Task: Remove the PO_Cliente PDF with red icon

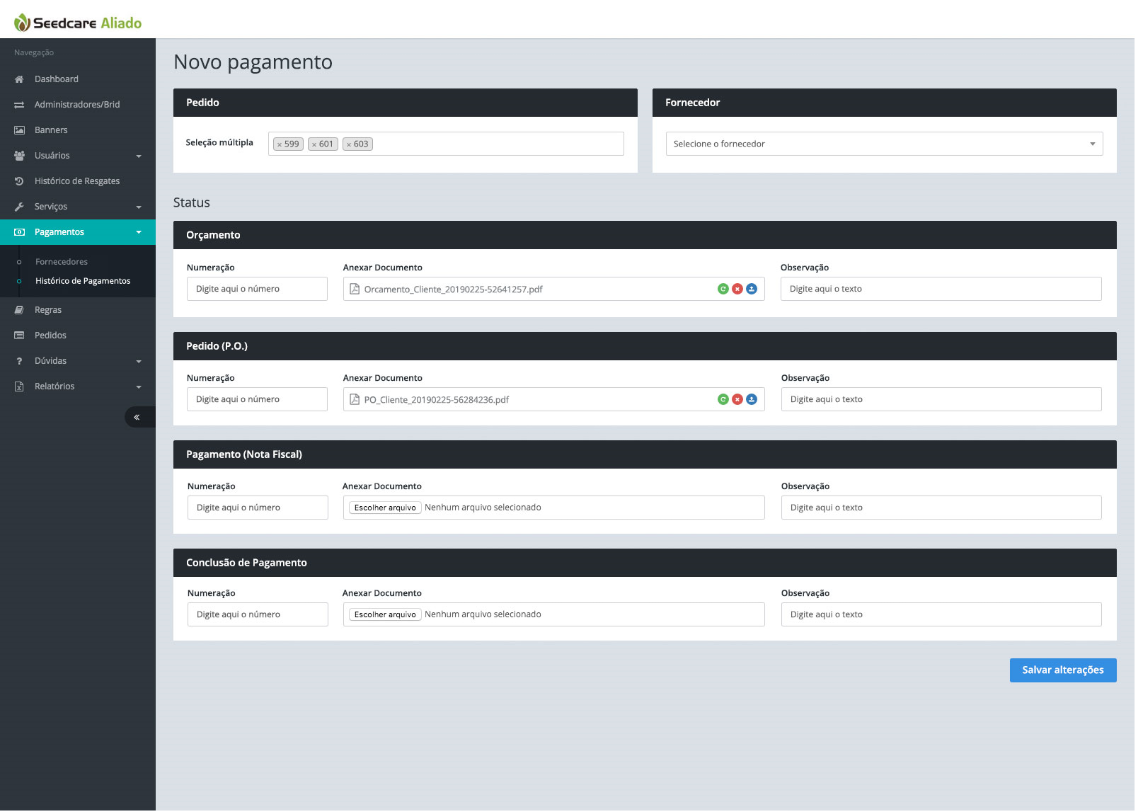Action: (x=737, y=399)
